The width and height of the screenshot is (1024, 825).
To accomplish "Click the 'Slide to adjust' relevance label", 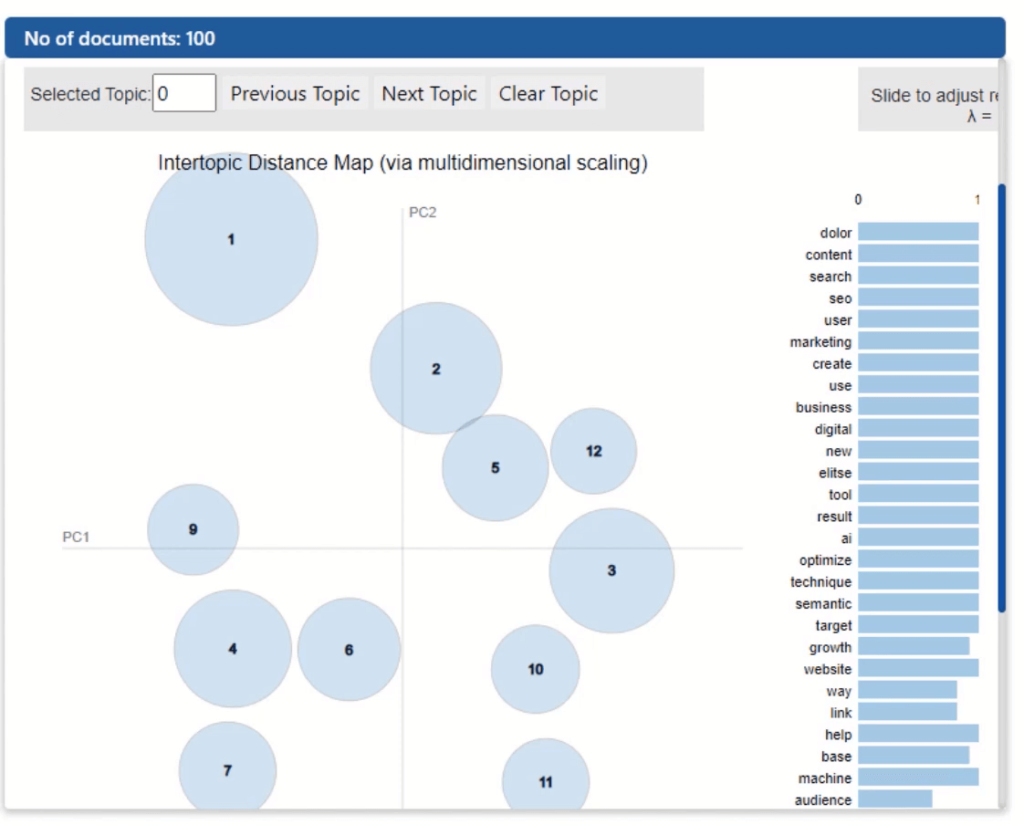I will pos(935,95).
